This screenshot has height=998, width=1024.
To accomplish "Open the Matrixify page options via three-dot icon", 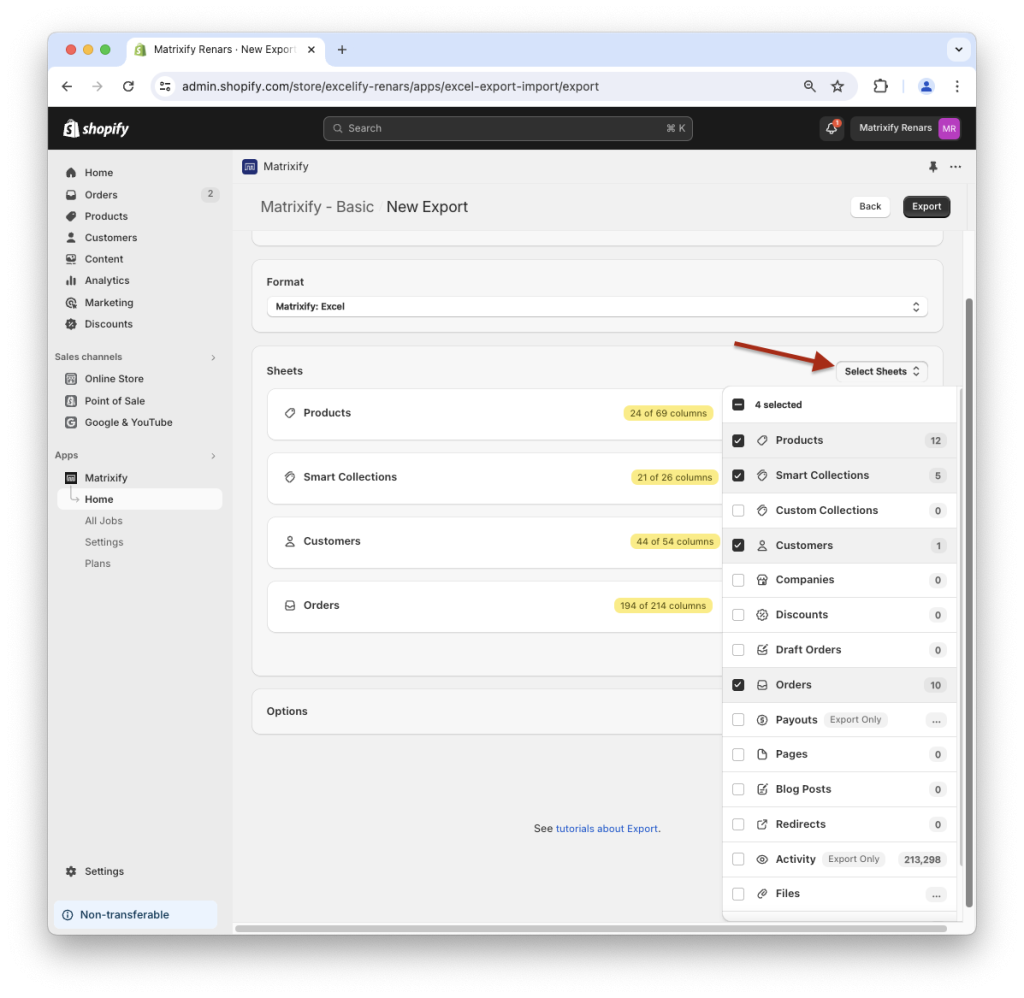I will pyautogui.click(x=956, y=166).
